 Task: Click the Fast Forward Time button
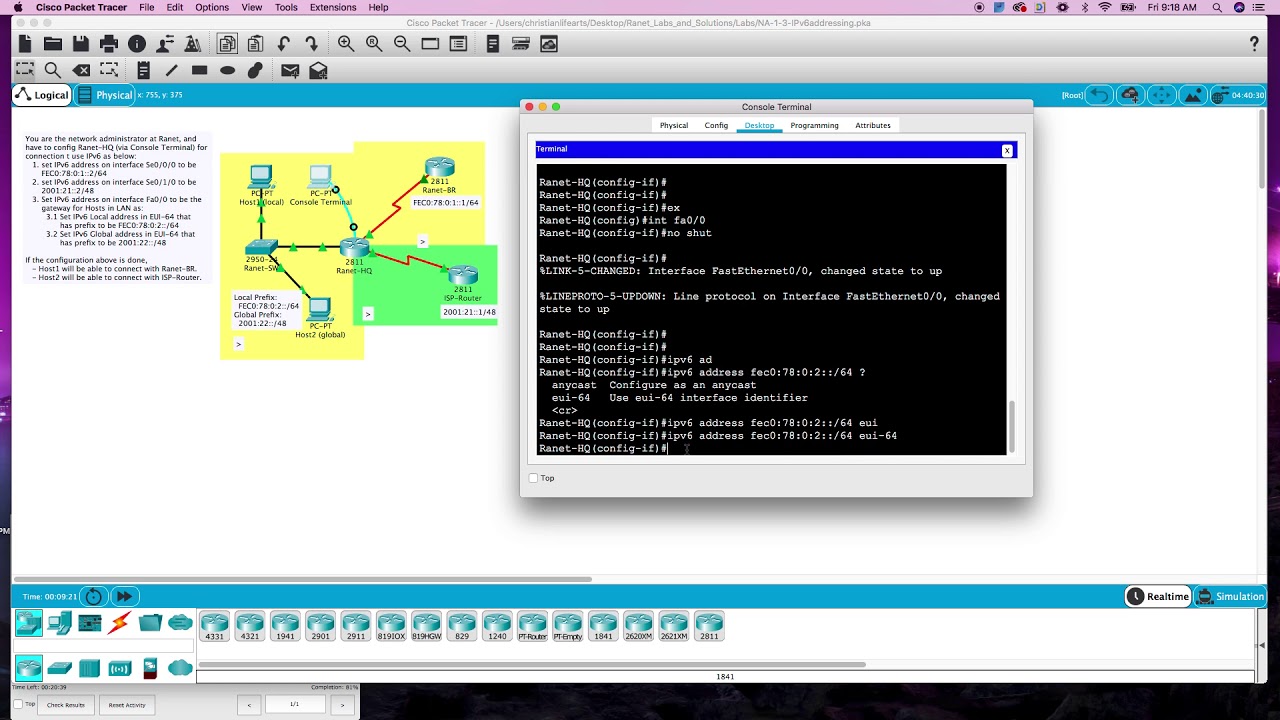(x=124, y=596)
